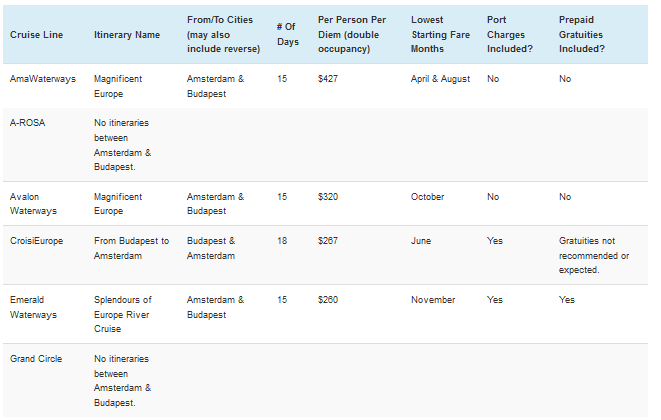Click the Lowest Starting Fare Months header

[x=441, y=34]
